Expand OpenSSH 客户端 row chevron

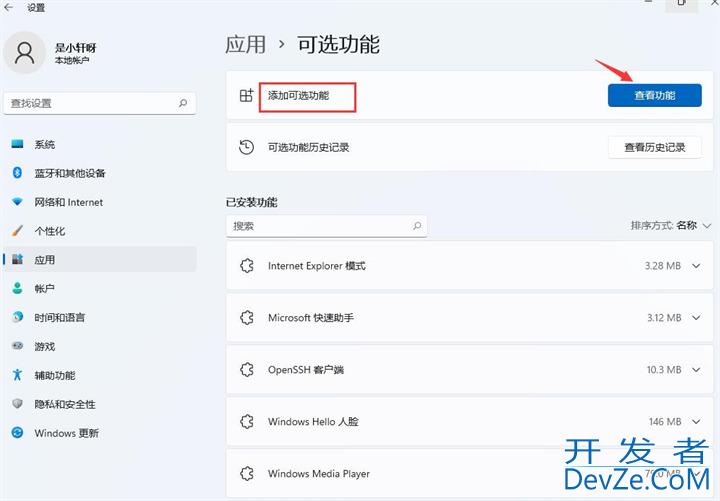(696, 370)
